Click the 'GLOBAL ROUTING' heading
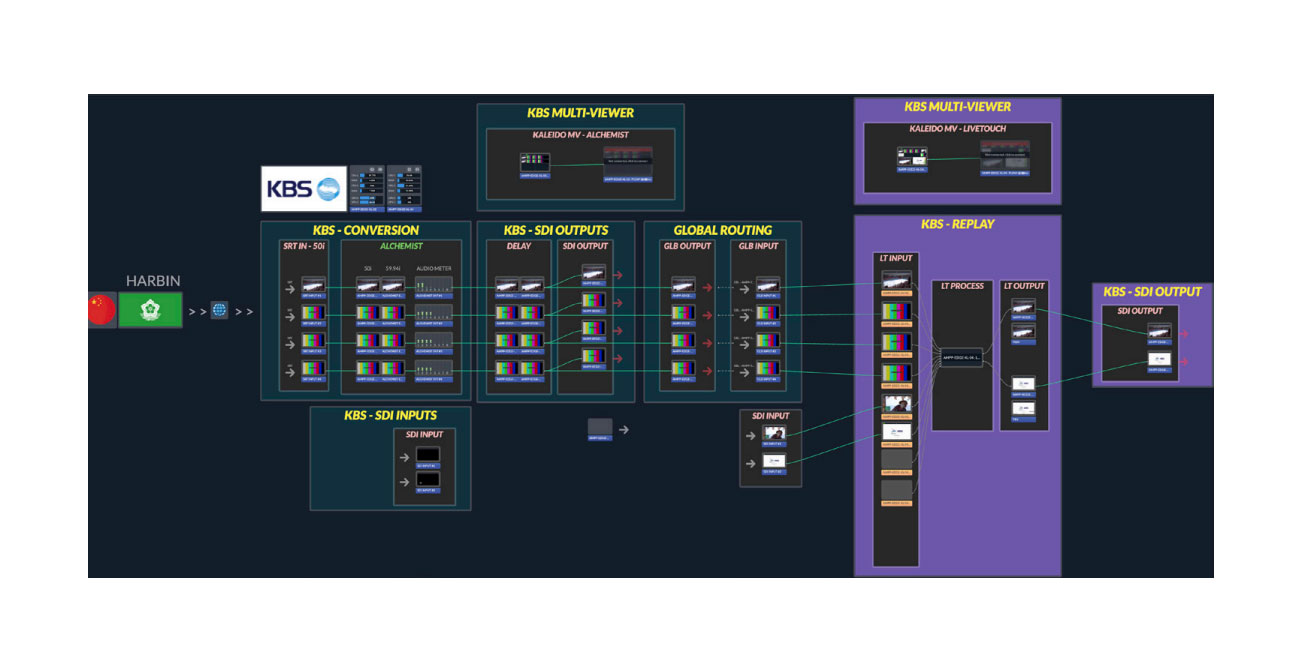This screenshot has width=1299, height=666. [723, 230]
